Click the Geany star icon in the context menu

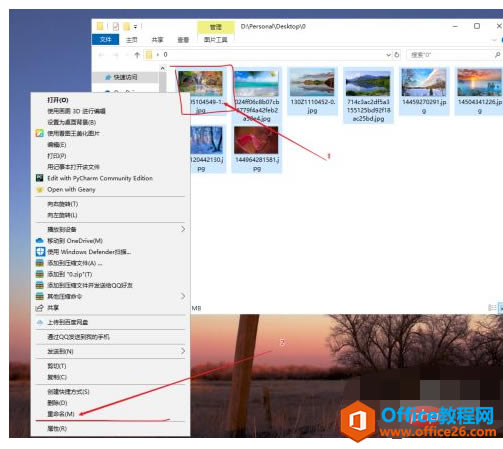(39, 189)
